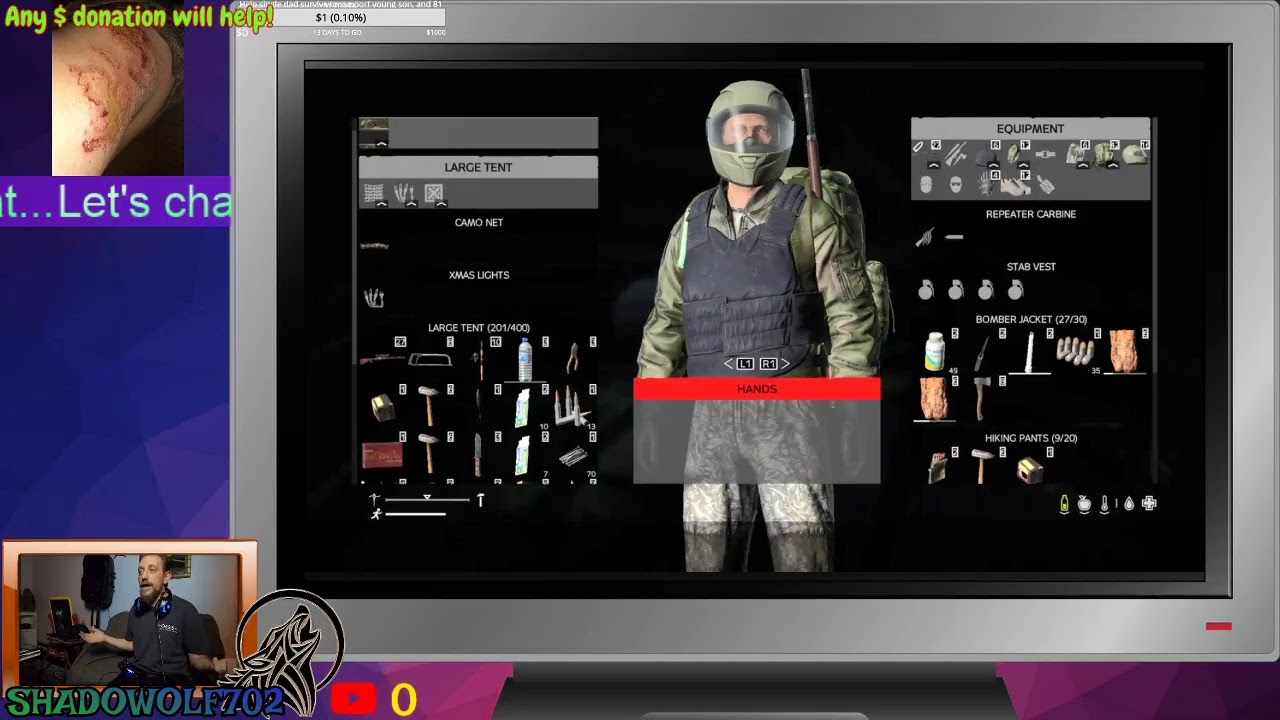
Task: Adjust the stance slider marker
Action: [427, 496]
